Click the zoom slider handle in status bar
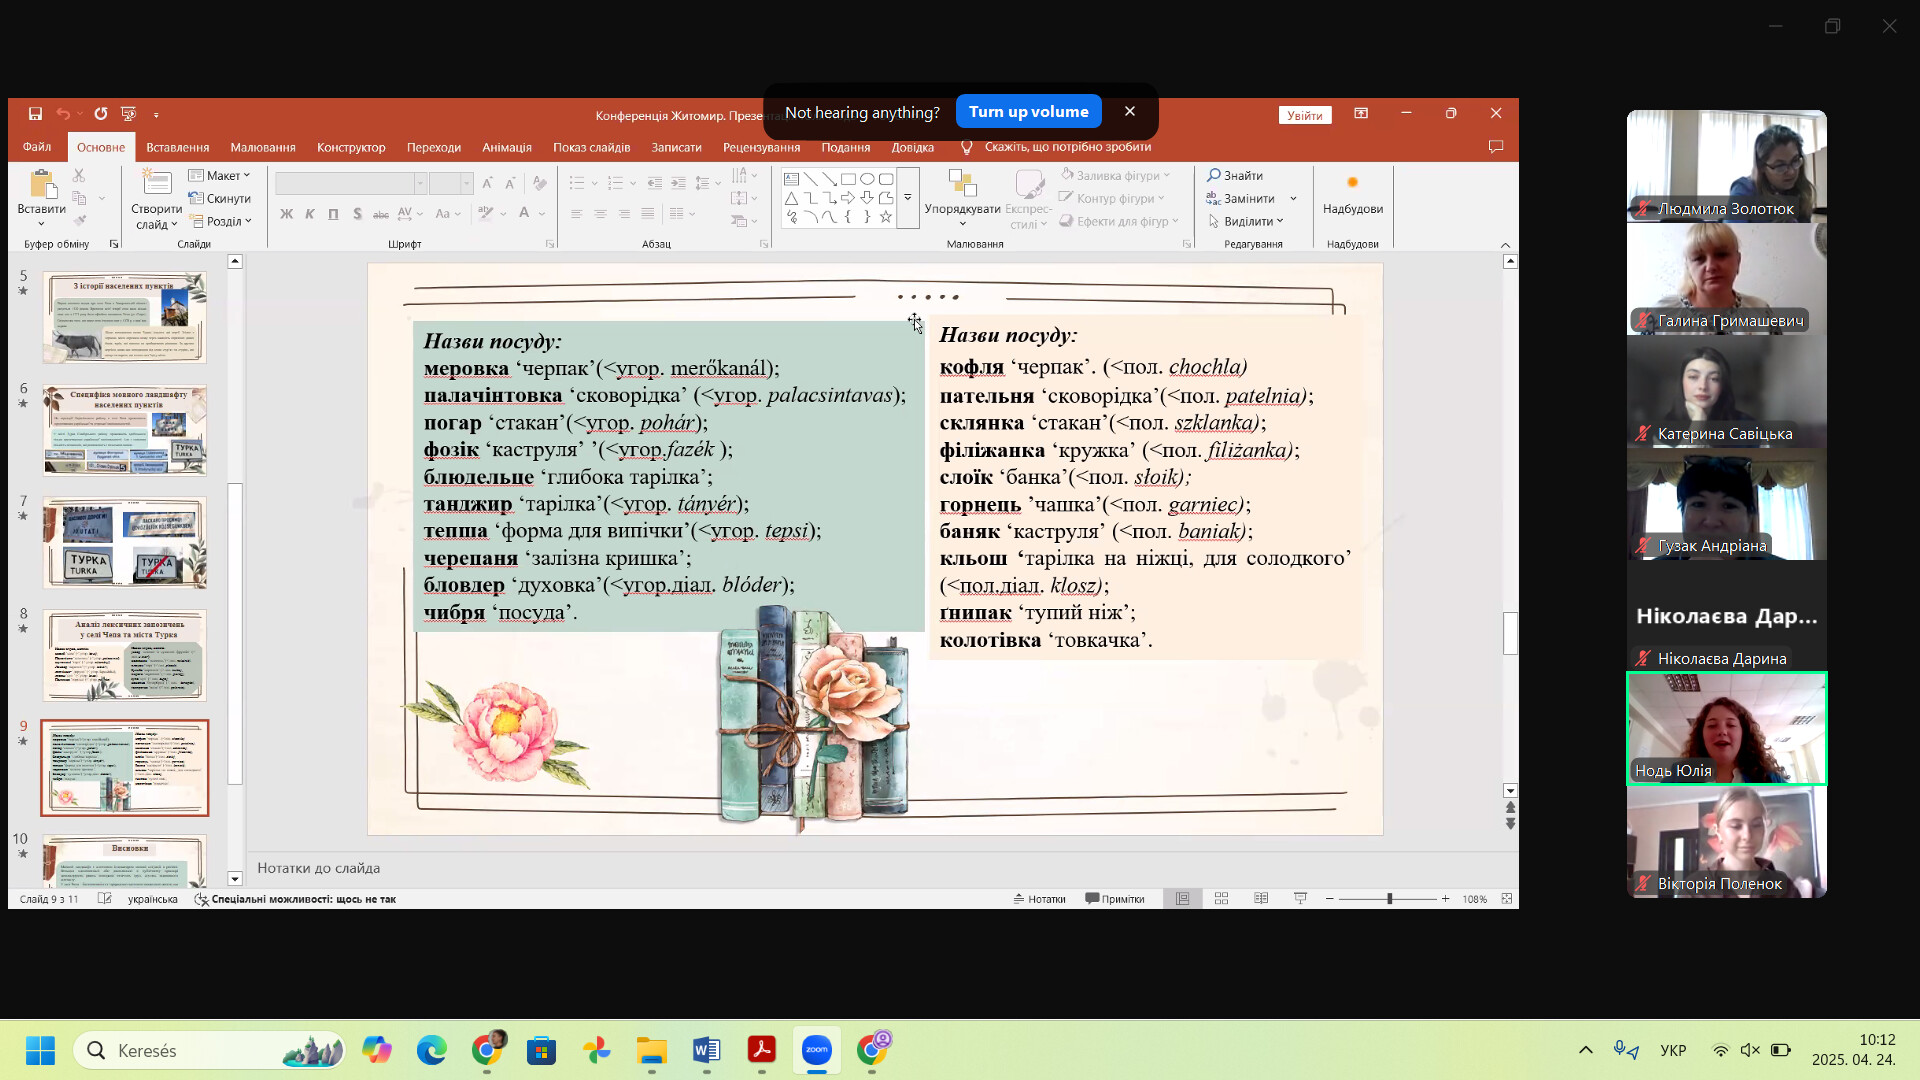This screenshot has width=1920, height=1080. pyautogui.click(x=1389, y=899)
